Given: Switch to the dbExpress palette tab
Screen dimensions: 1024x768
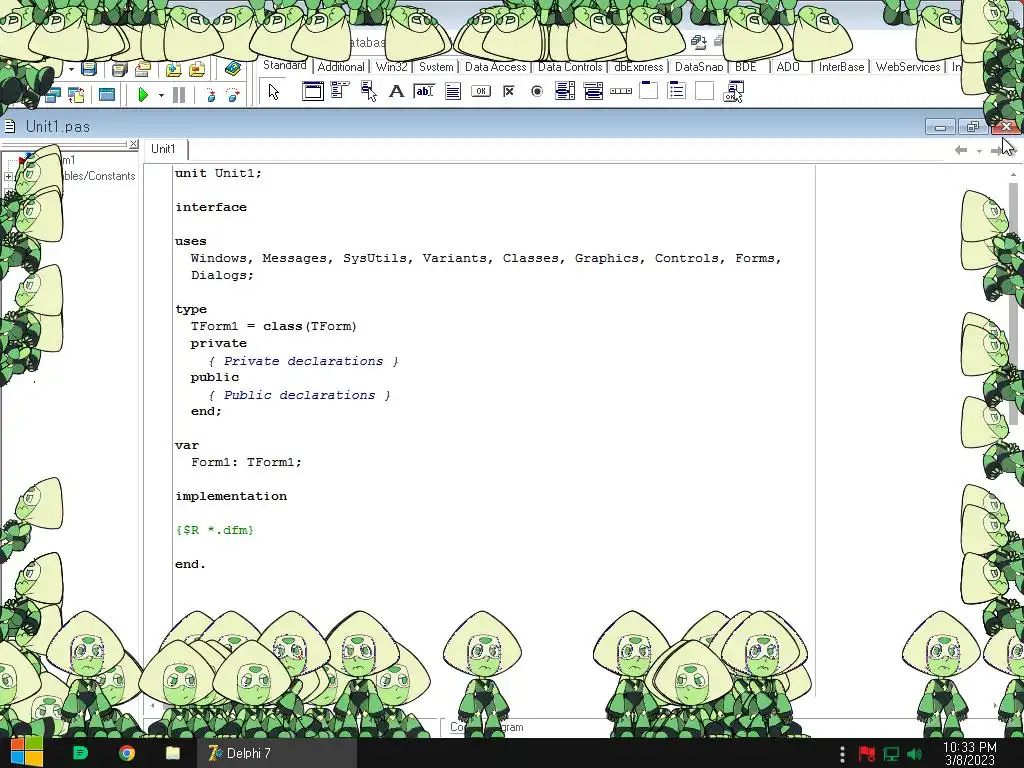Looking at the screenshot, I should [x=638, y=67].
